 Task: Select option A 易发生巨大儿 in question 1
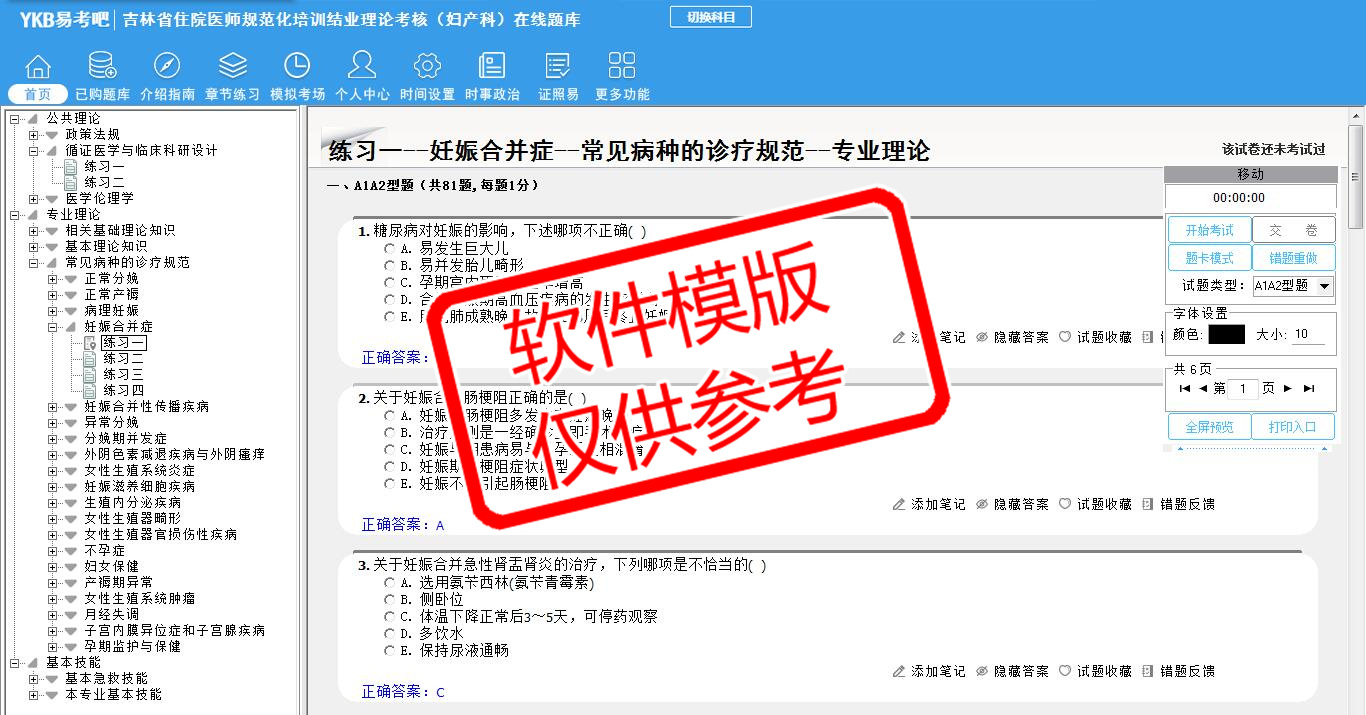390,248
